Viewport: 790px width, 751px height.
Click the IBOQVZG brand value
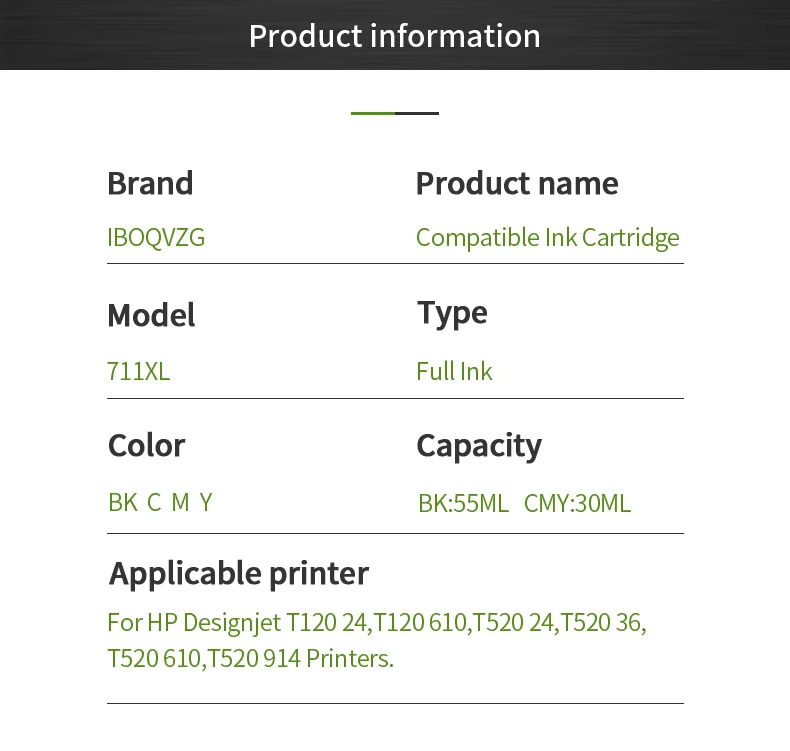coord(156,238)
